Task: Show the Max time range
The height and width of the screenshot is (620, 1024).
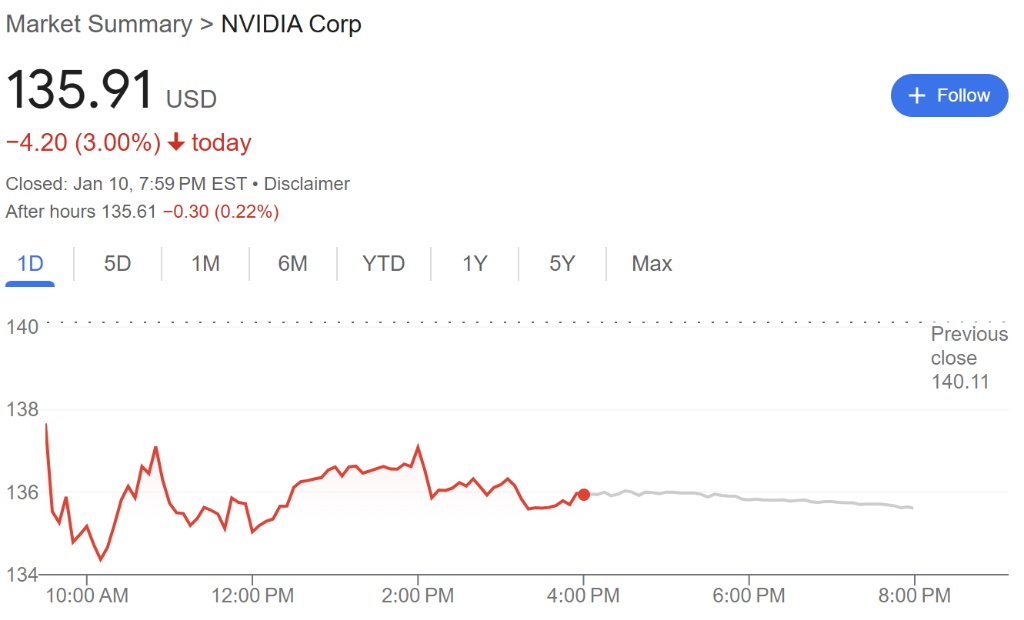Action: 652,264
